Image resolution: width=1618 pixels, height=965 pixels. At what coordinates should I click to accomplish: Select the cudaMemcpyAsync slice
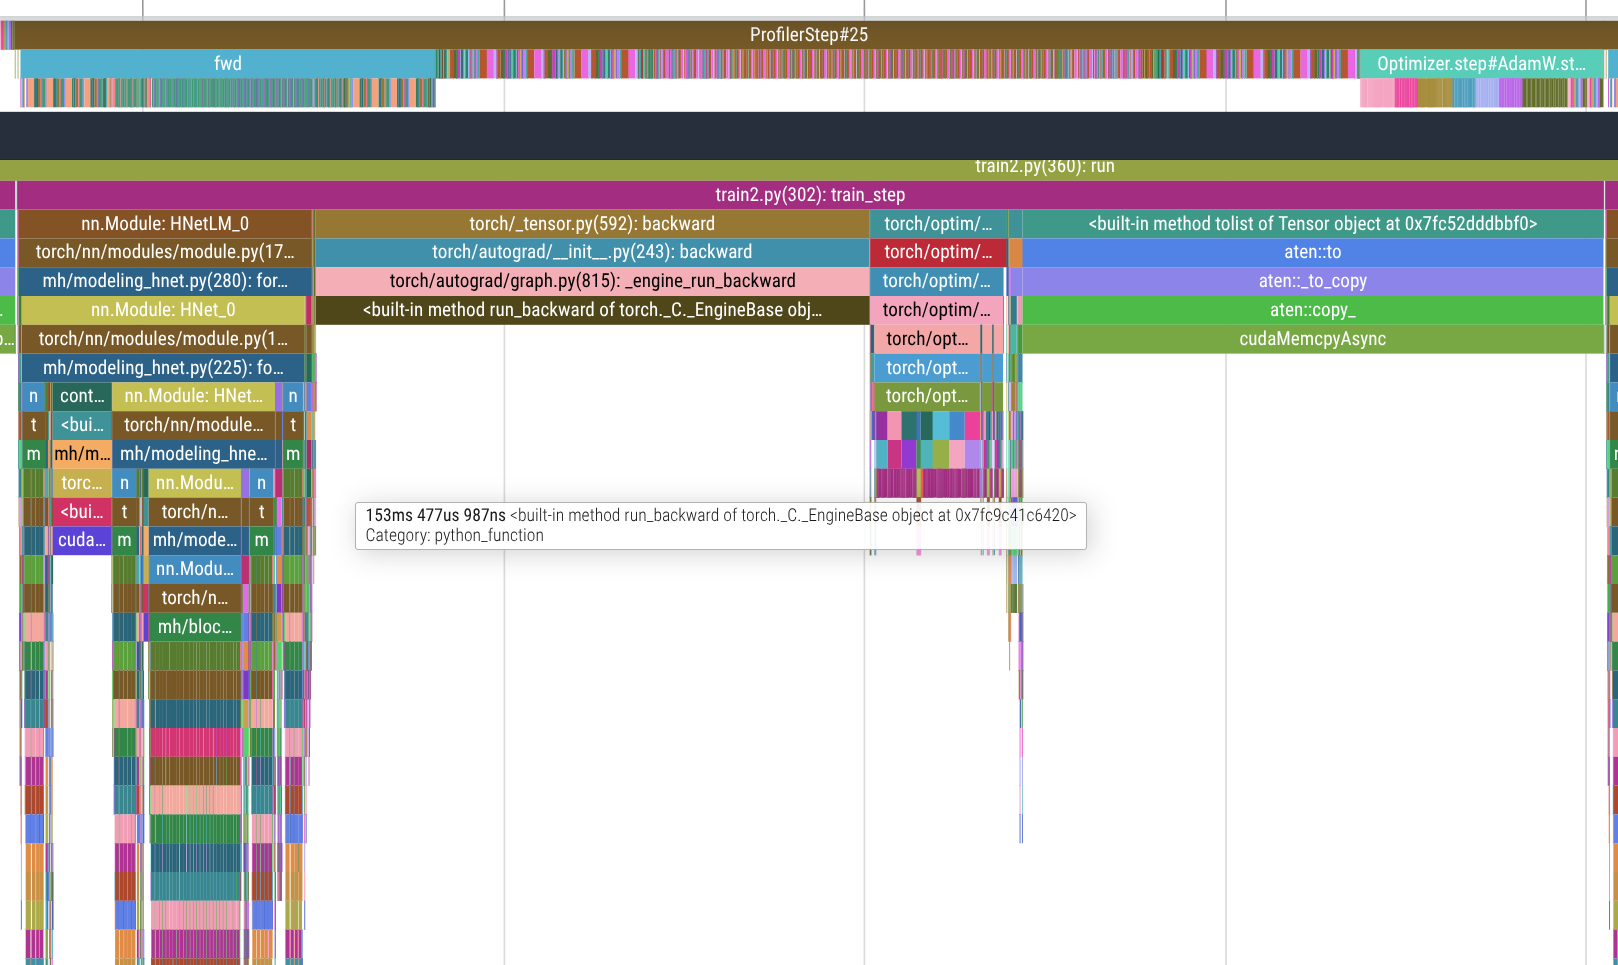1312,339
